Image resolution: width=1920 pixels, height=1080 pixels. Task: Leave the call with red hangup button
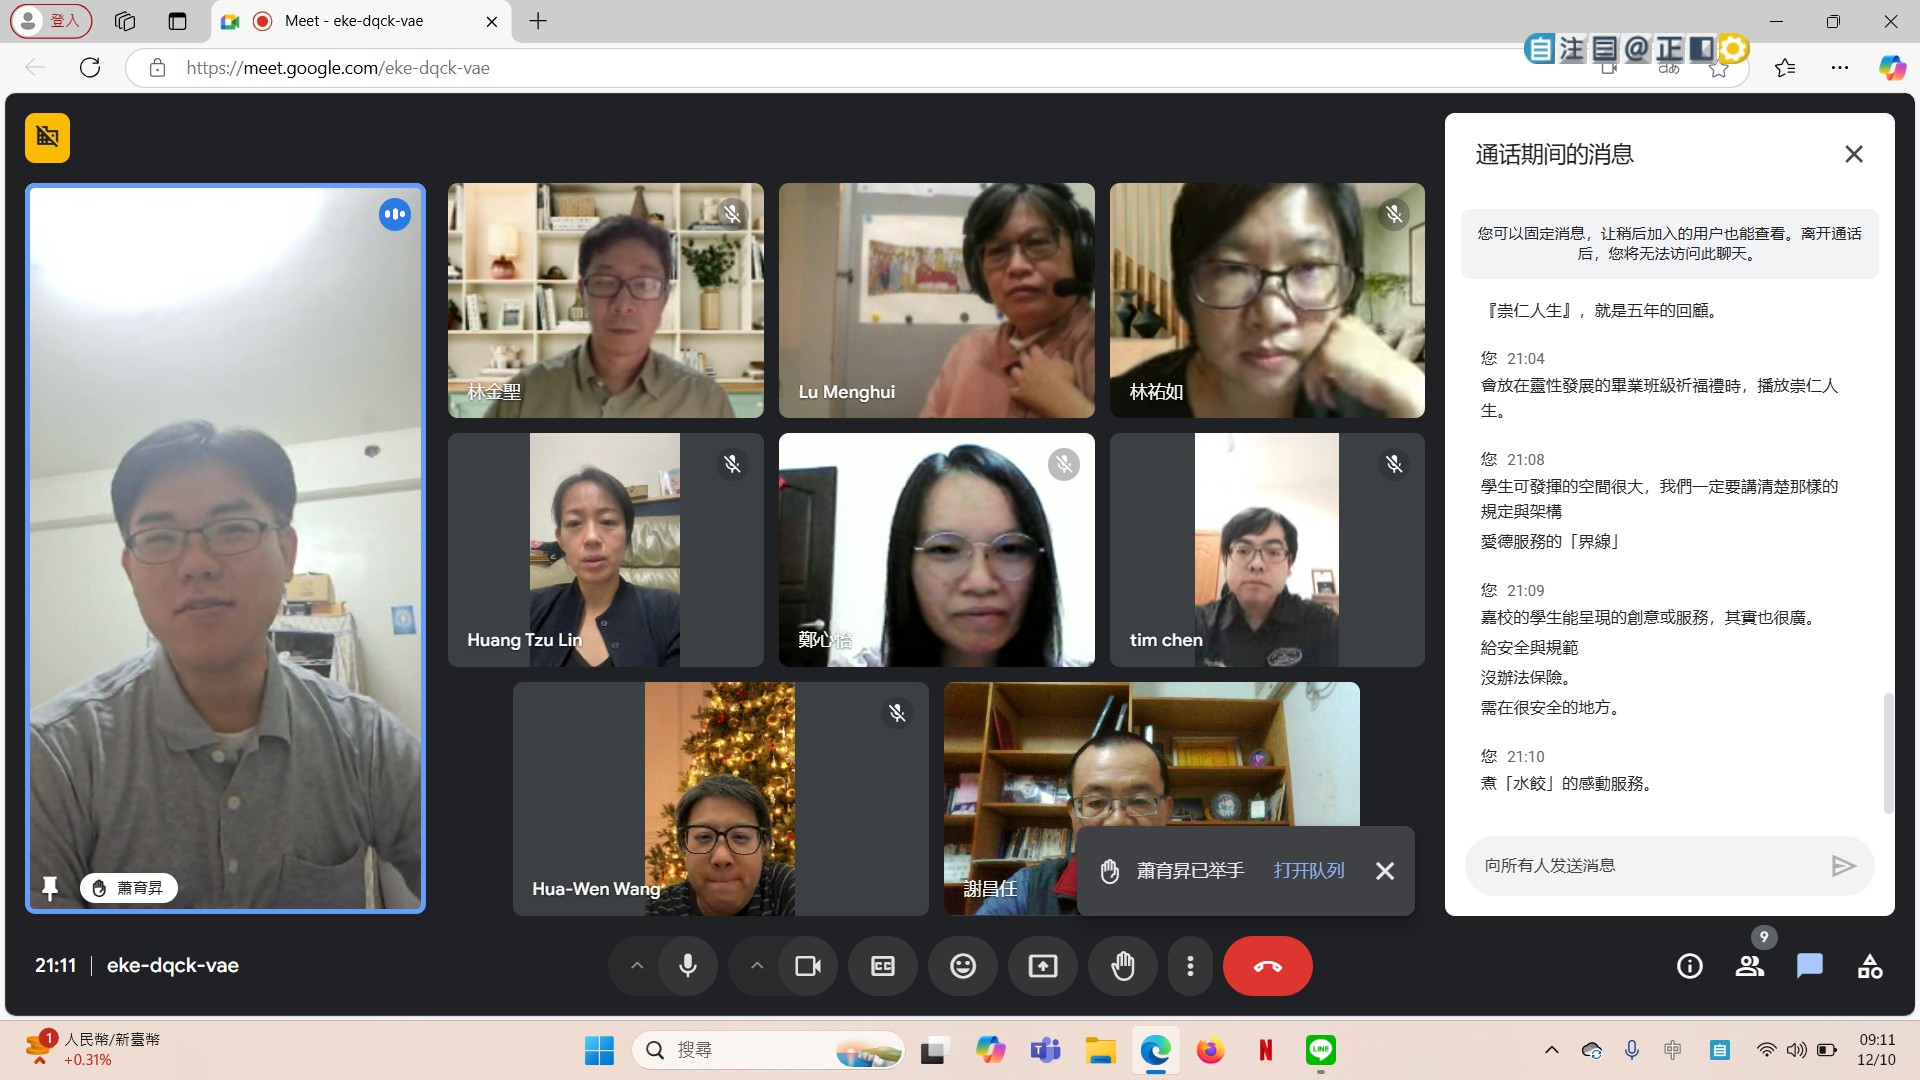point(1268,966)
